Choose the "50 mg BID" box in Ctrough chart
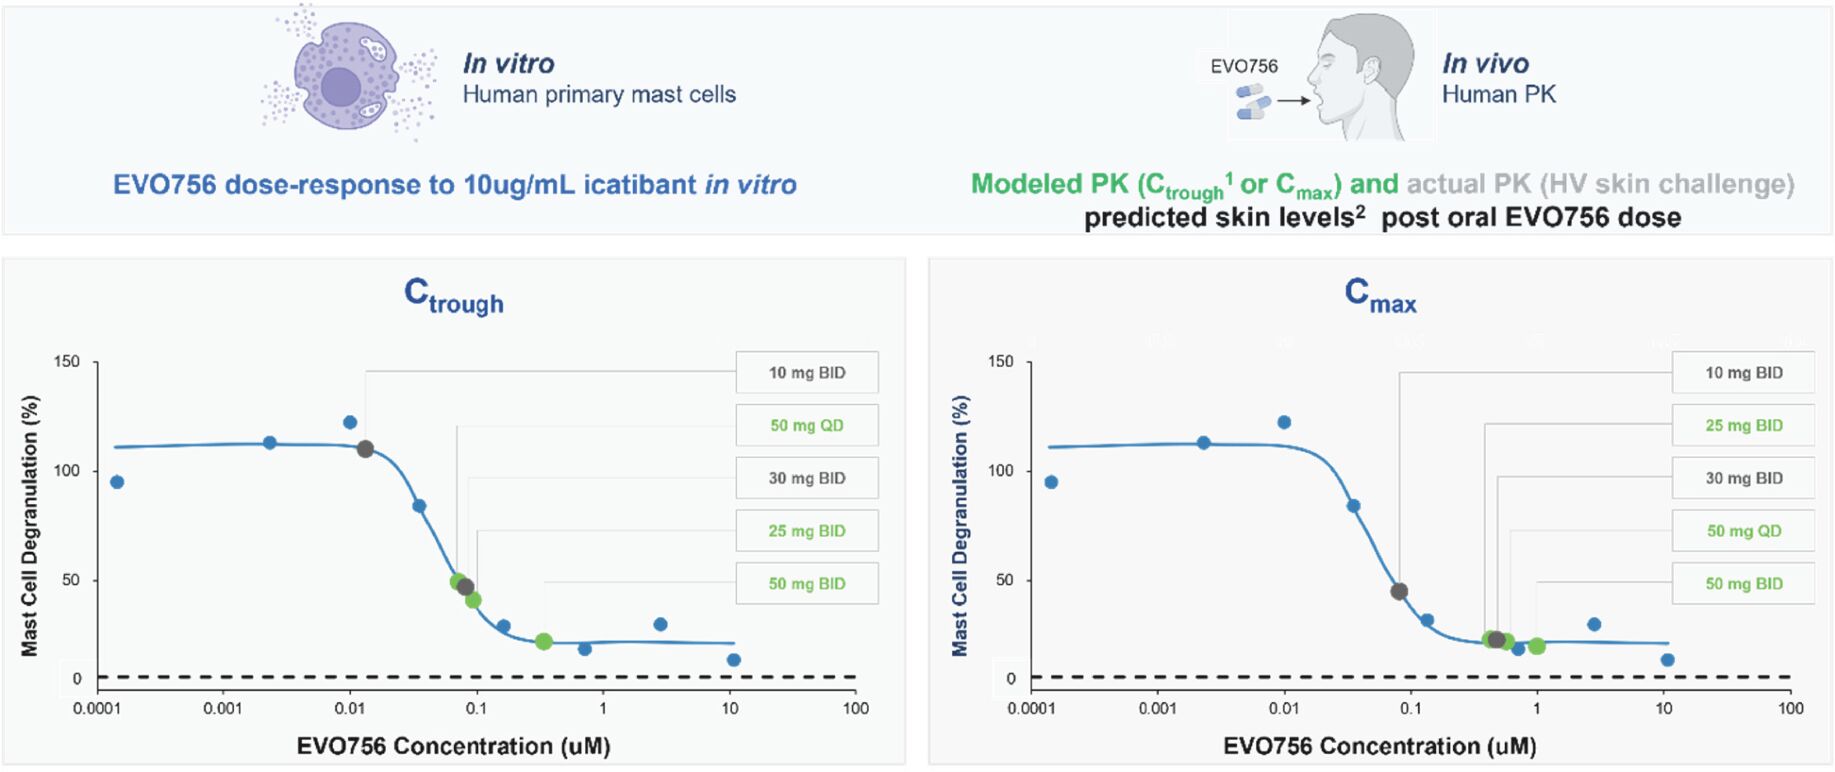The image size is (1835, 772). point(807,584)
